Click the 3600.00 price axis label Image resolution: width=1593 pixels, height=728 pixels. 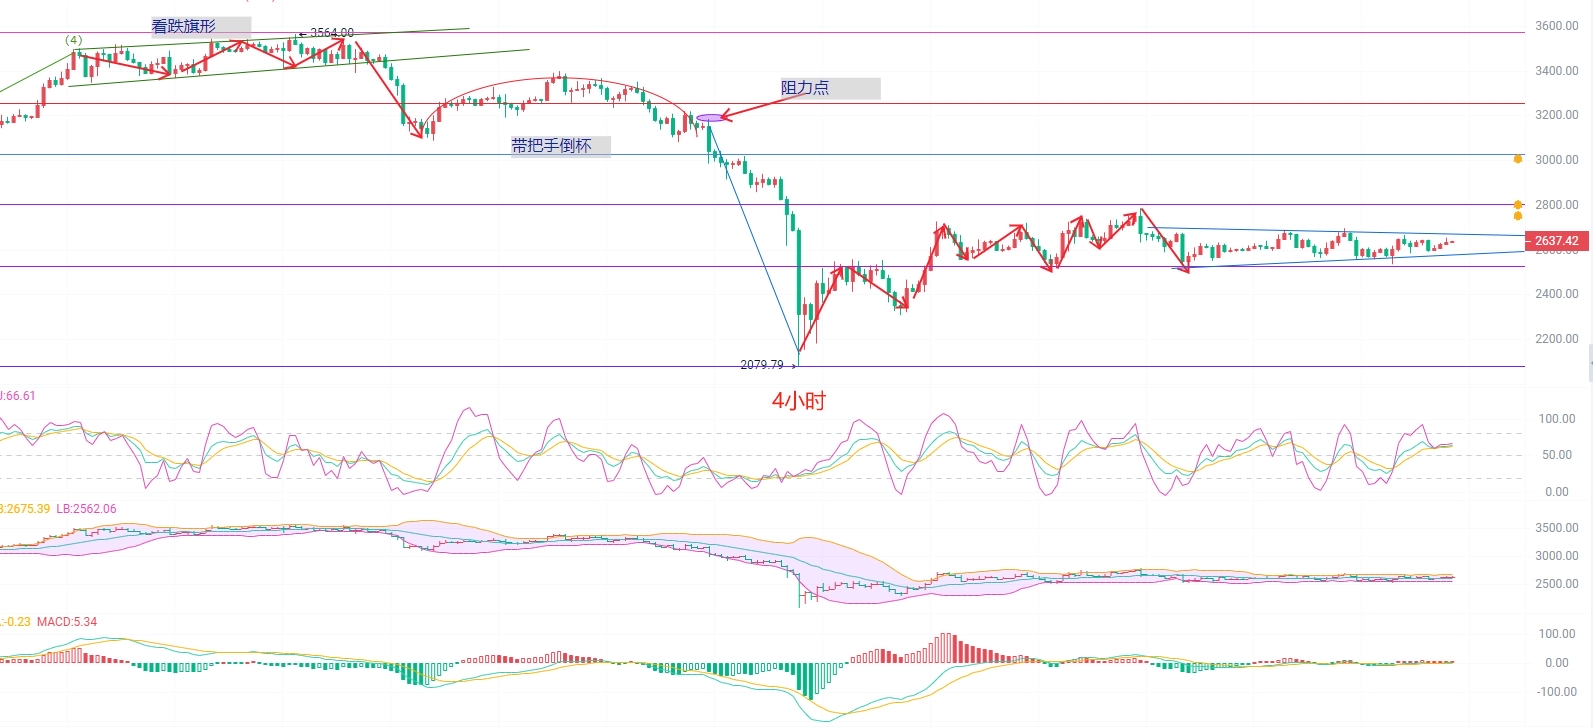pos(1556,26)
